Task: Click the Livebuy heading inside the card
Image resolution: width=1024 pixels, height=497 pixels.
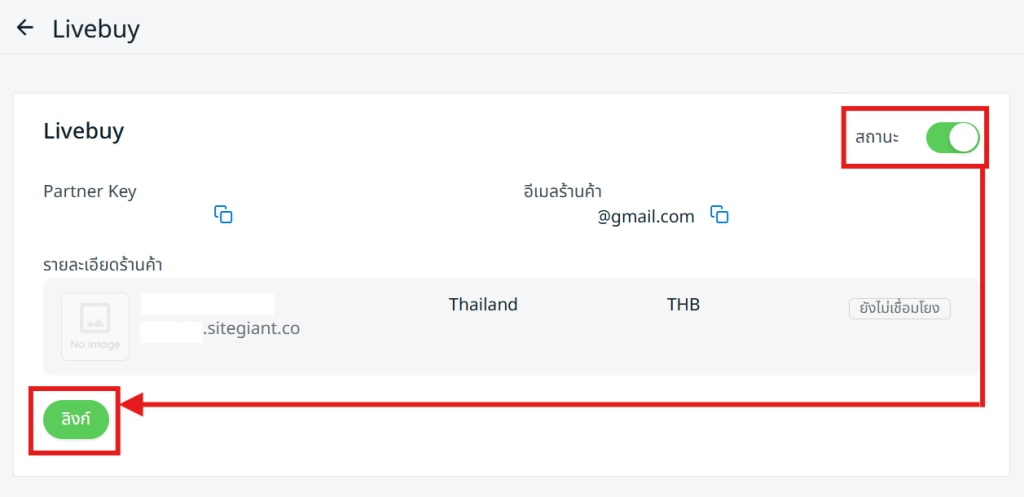Action: point(83,131)
